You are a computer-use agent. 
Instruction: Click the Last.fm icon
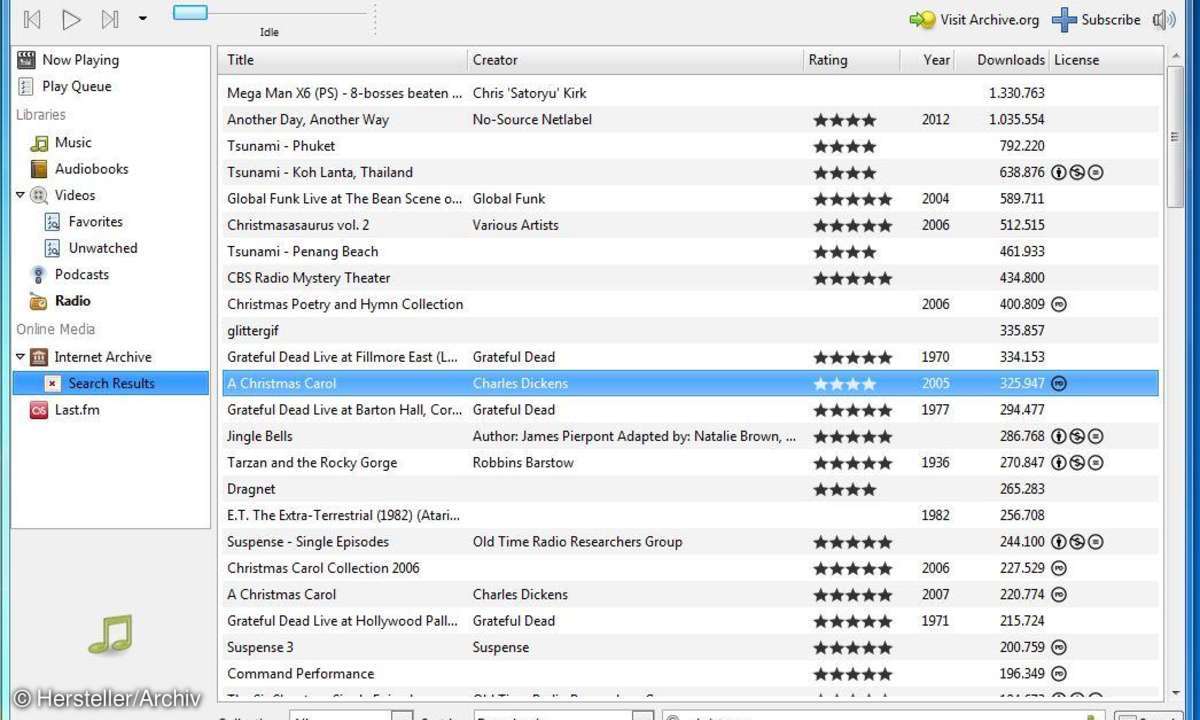pyautogui.click(x=39, y=410)
